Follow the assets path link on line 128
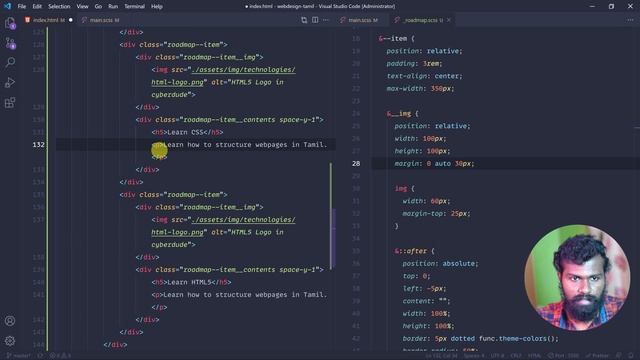 (243, 70)
